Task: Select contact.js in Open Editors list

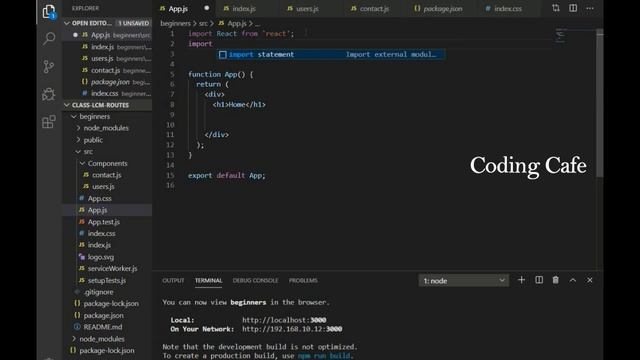Action: [107, 70]
